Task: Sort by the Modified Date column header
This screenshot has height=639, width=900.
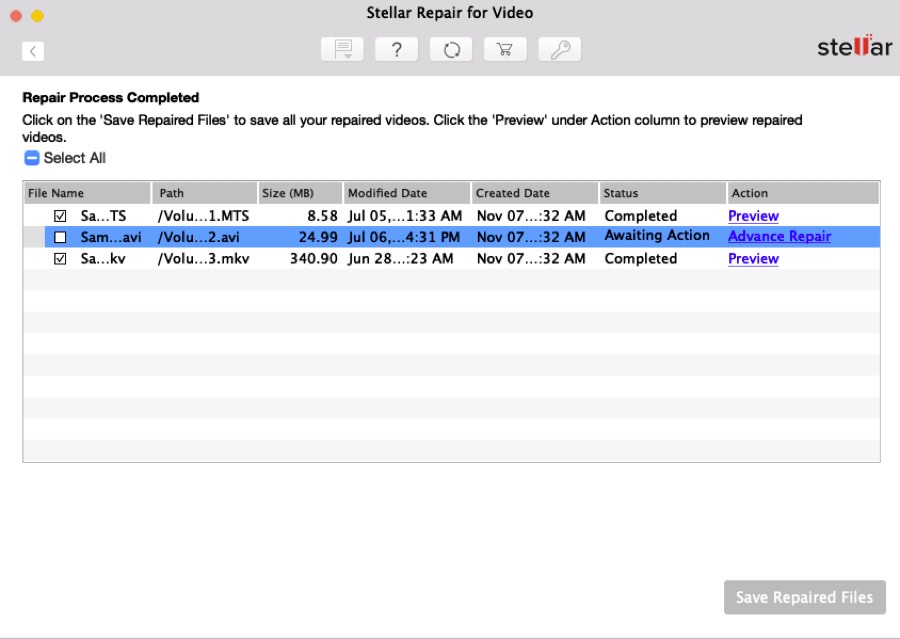Action: pos(406,193)
